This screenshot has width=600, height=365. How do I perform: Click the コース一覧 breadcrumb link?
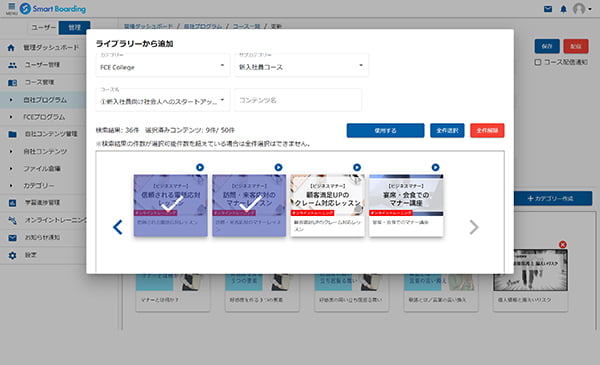coord(246,26)
